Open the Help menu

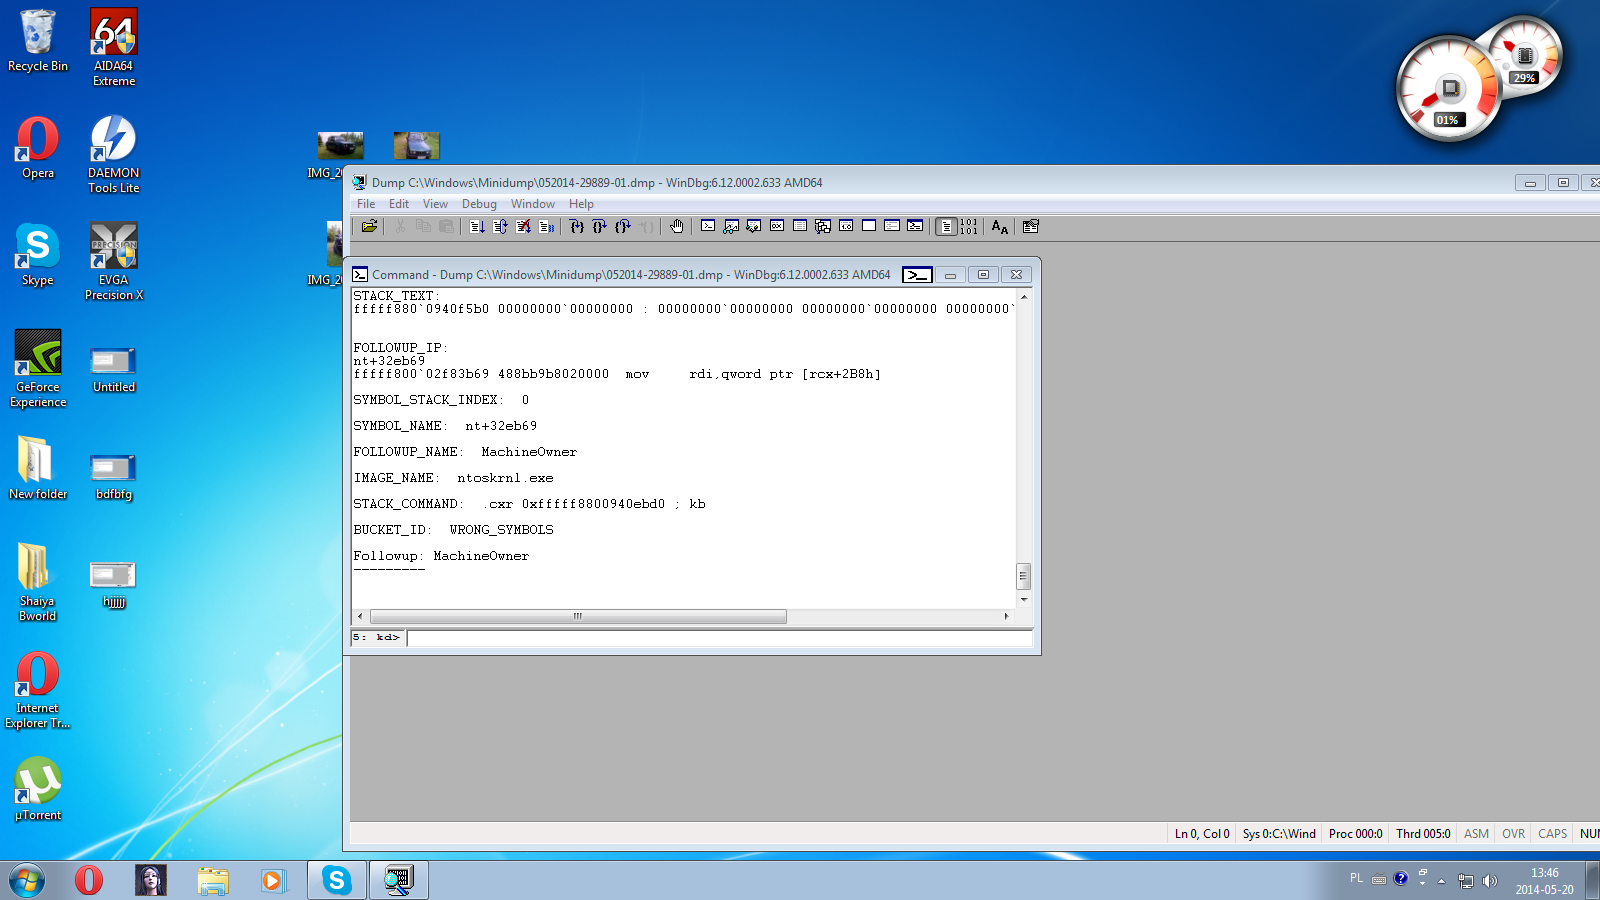pos(581,204)
